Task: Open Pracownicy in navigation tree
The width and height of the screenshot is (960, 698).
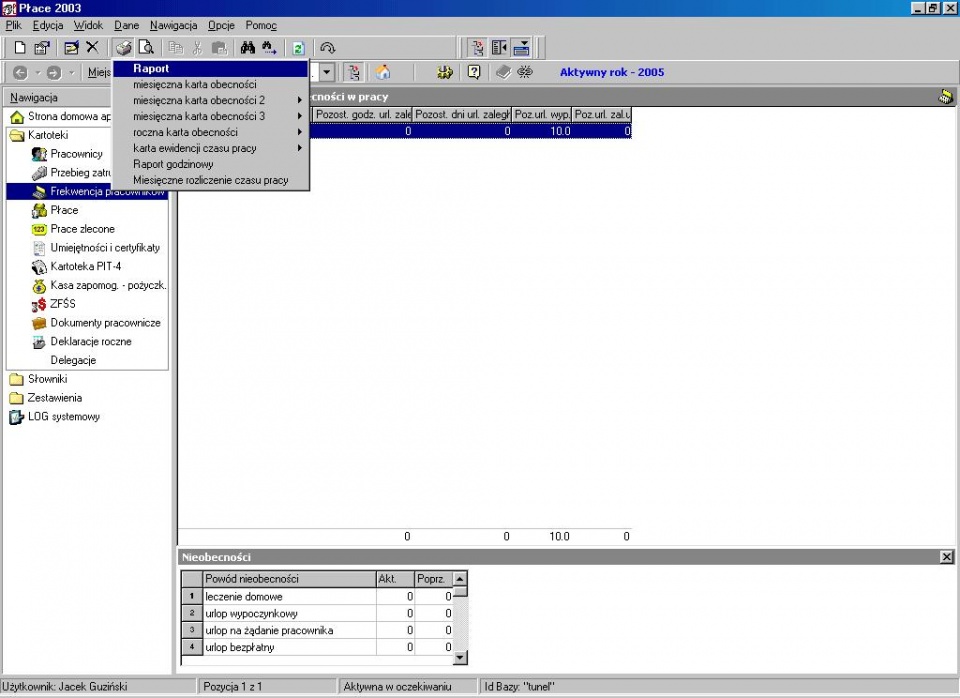Action: (67, 154)
